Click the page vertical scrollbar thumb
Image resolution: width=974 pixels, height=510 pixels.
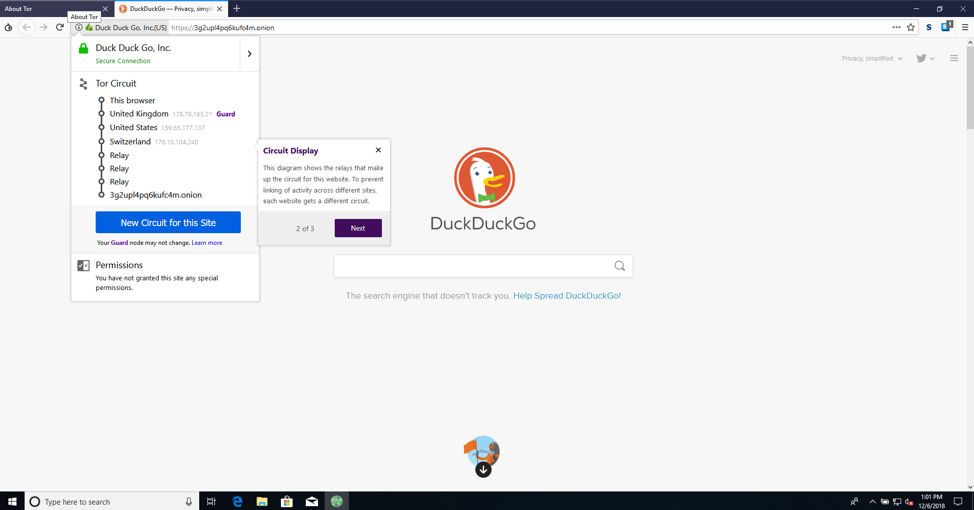tap(970, 87)
